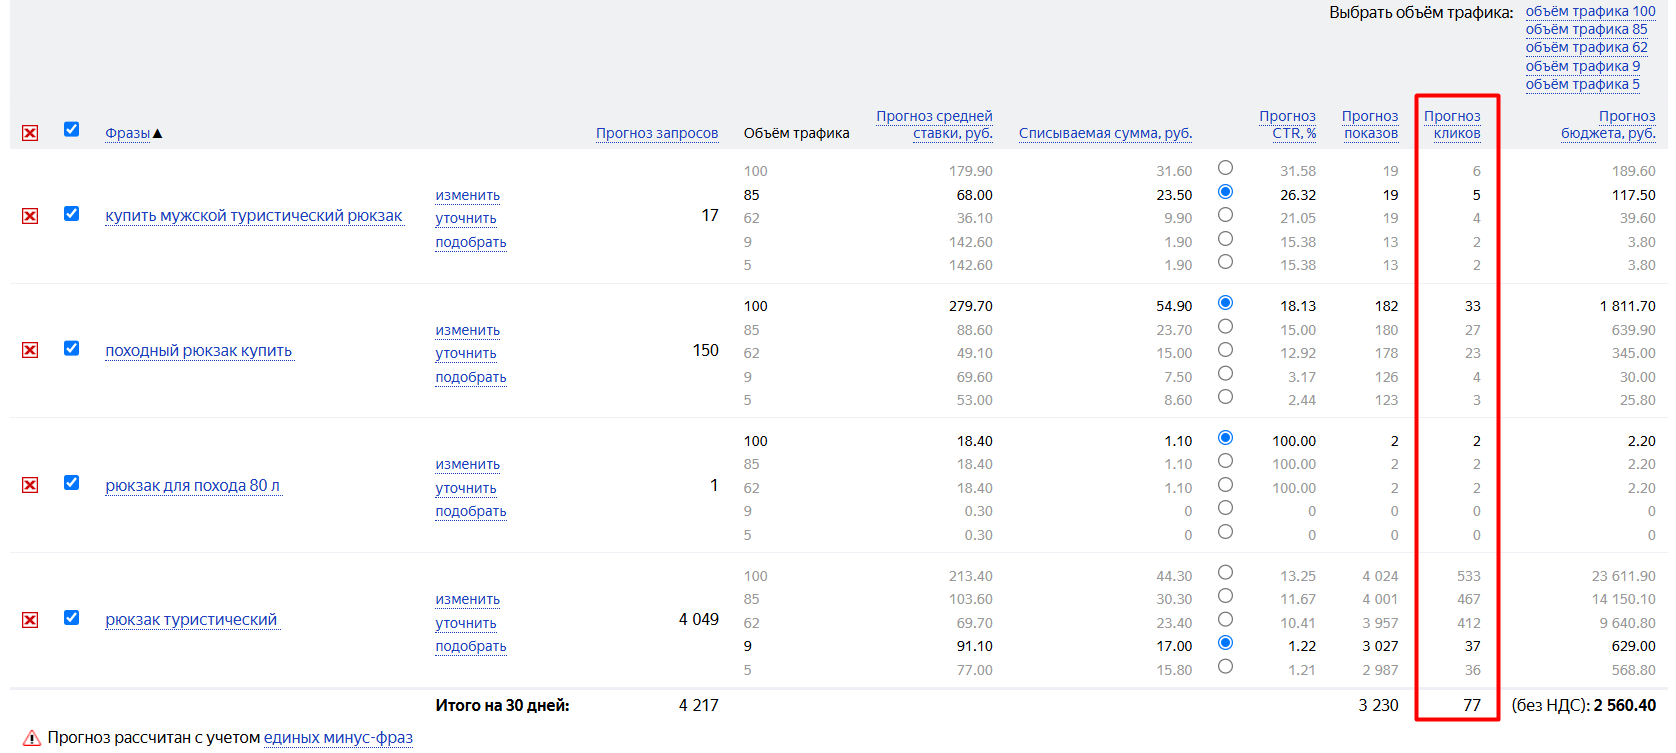Sort by 'Прогноз бюджета, руб.' header
This screenshot has height=753, width=1676.
[x=1608, y=124]
